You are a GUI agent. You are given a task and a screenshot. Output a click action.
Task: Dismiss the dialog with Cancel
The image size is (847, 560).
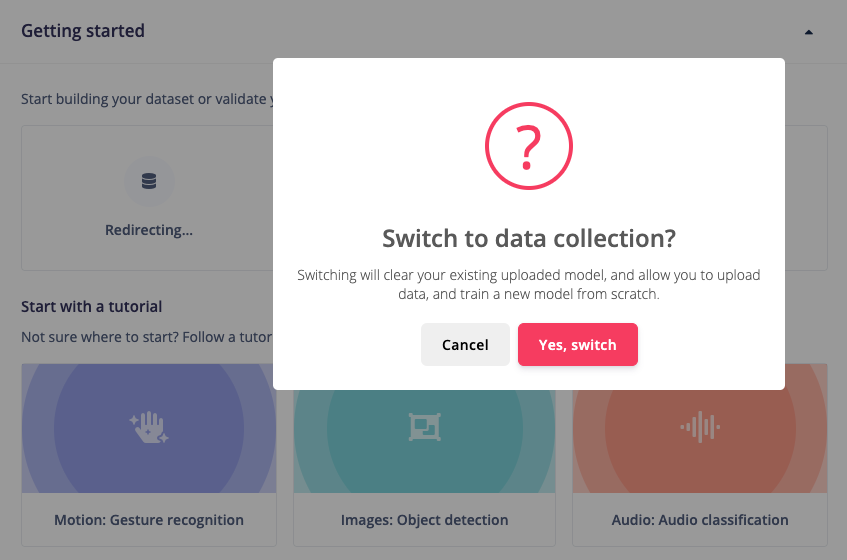(x=465, y=345)
